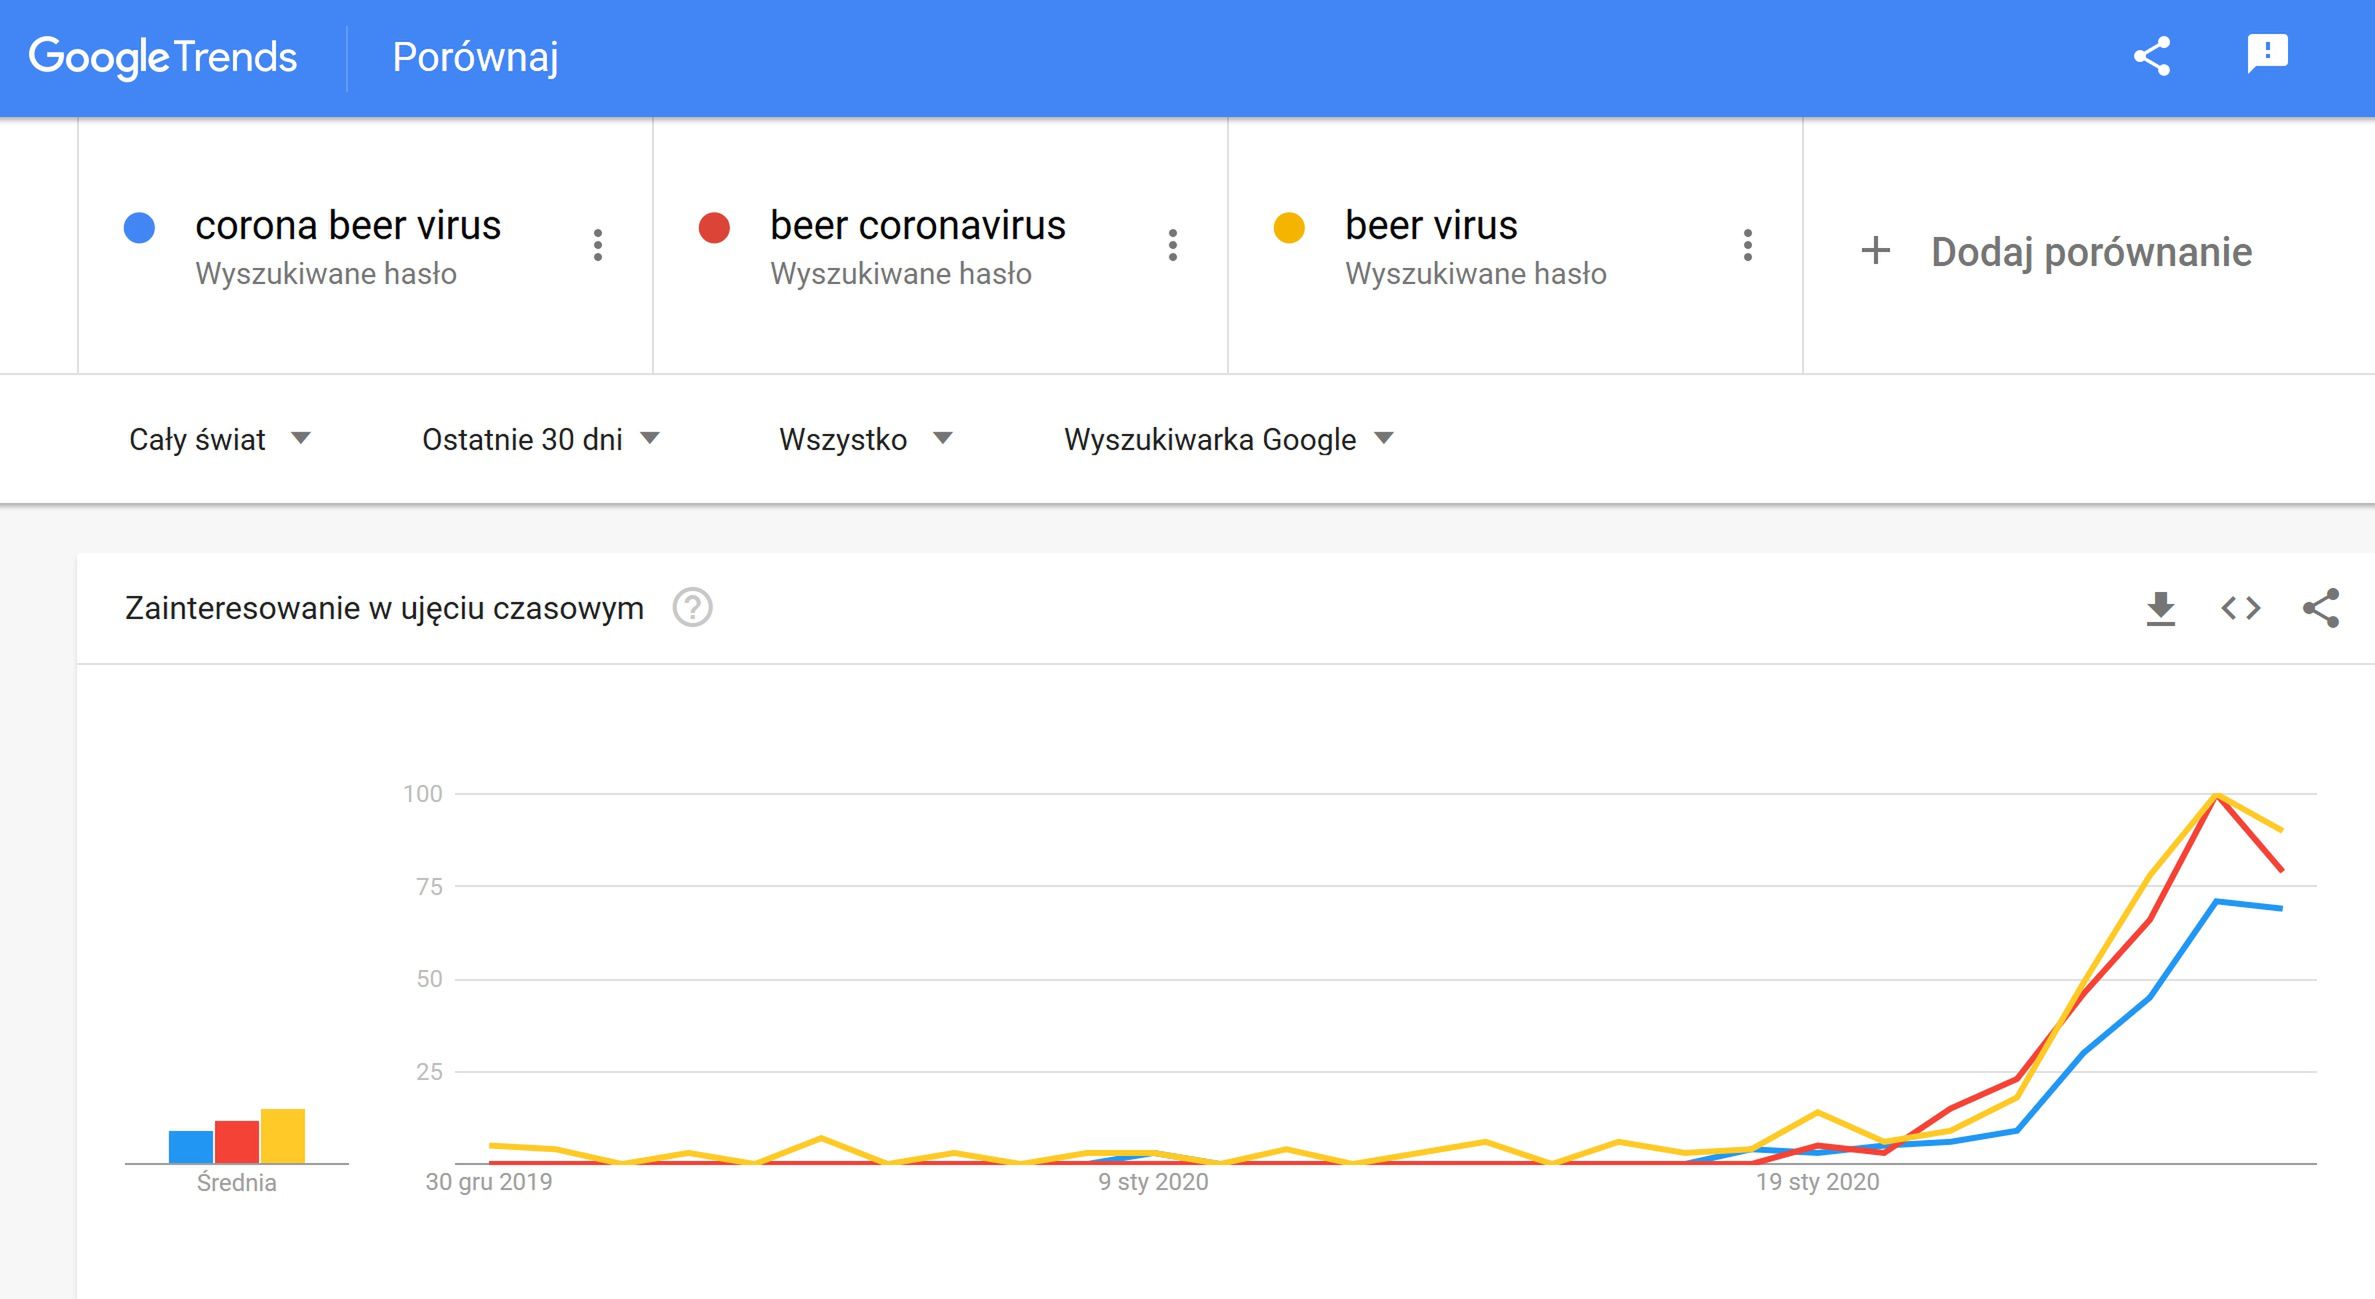The width and height of the screenshot is (2375, 1299).
Task: Open options menu for beer coronavirus term
Action: tap(1173, 246)
